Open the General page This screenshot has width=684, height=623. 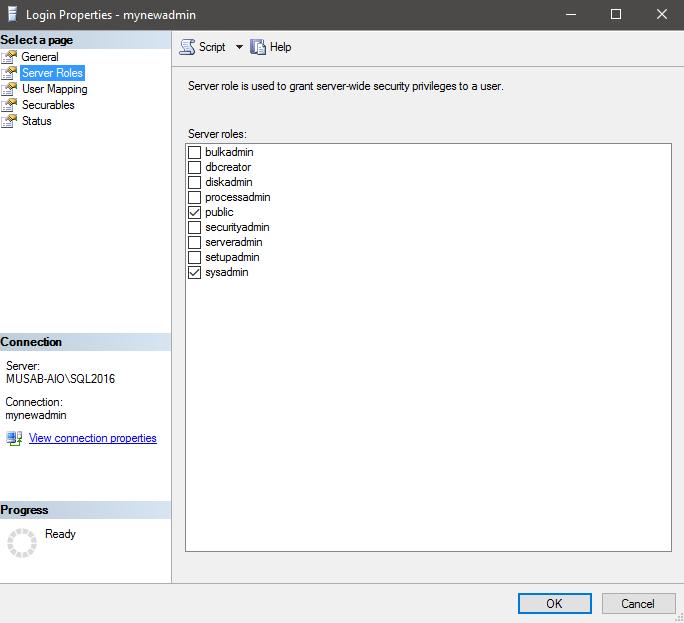tap(40, 57)
